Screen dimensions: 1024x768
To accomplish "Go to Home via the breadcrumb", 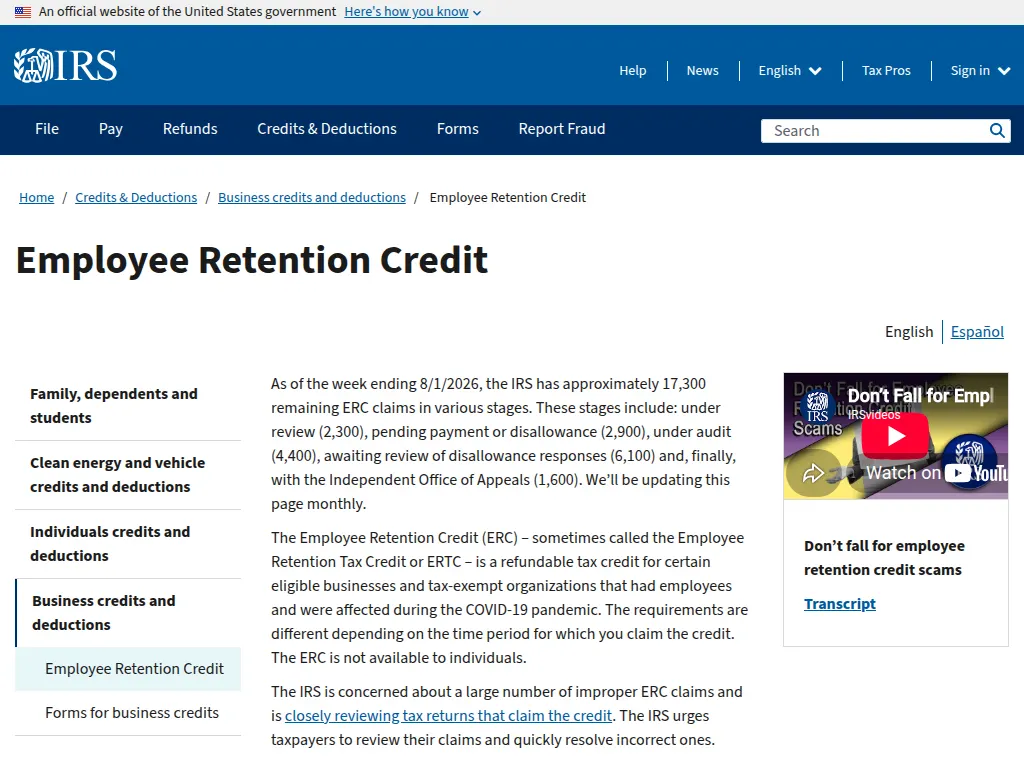I will tap(37, 197).
